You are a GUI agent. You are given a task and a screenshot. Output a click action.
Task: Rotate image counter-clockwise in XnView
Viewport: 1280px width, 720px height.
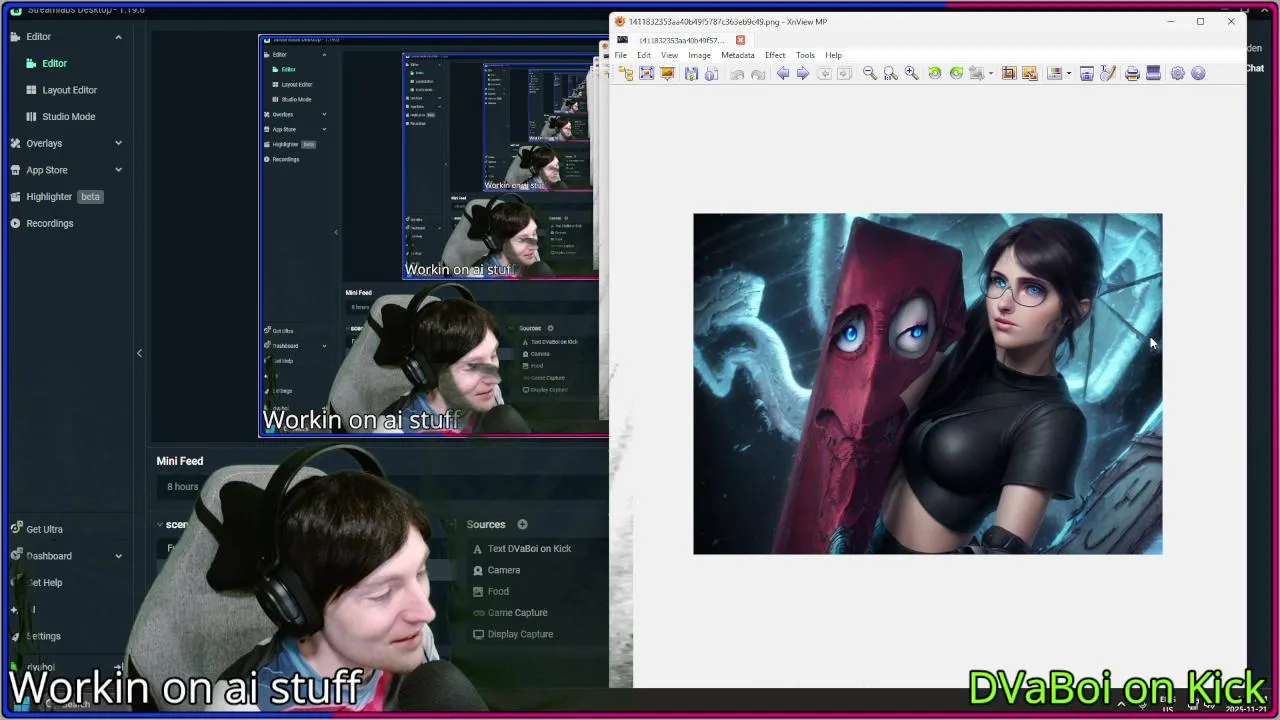tap(935, 73)
